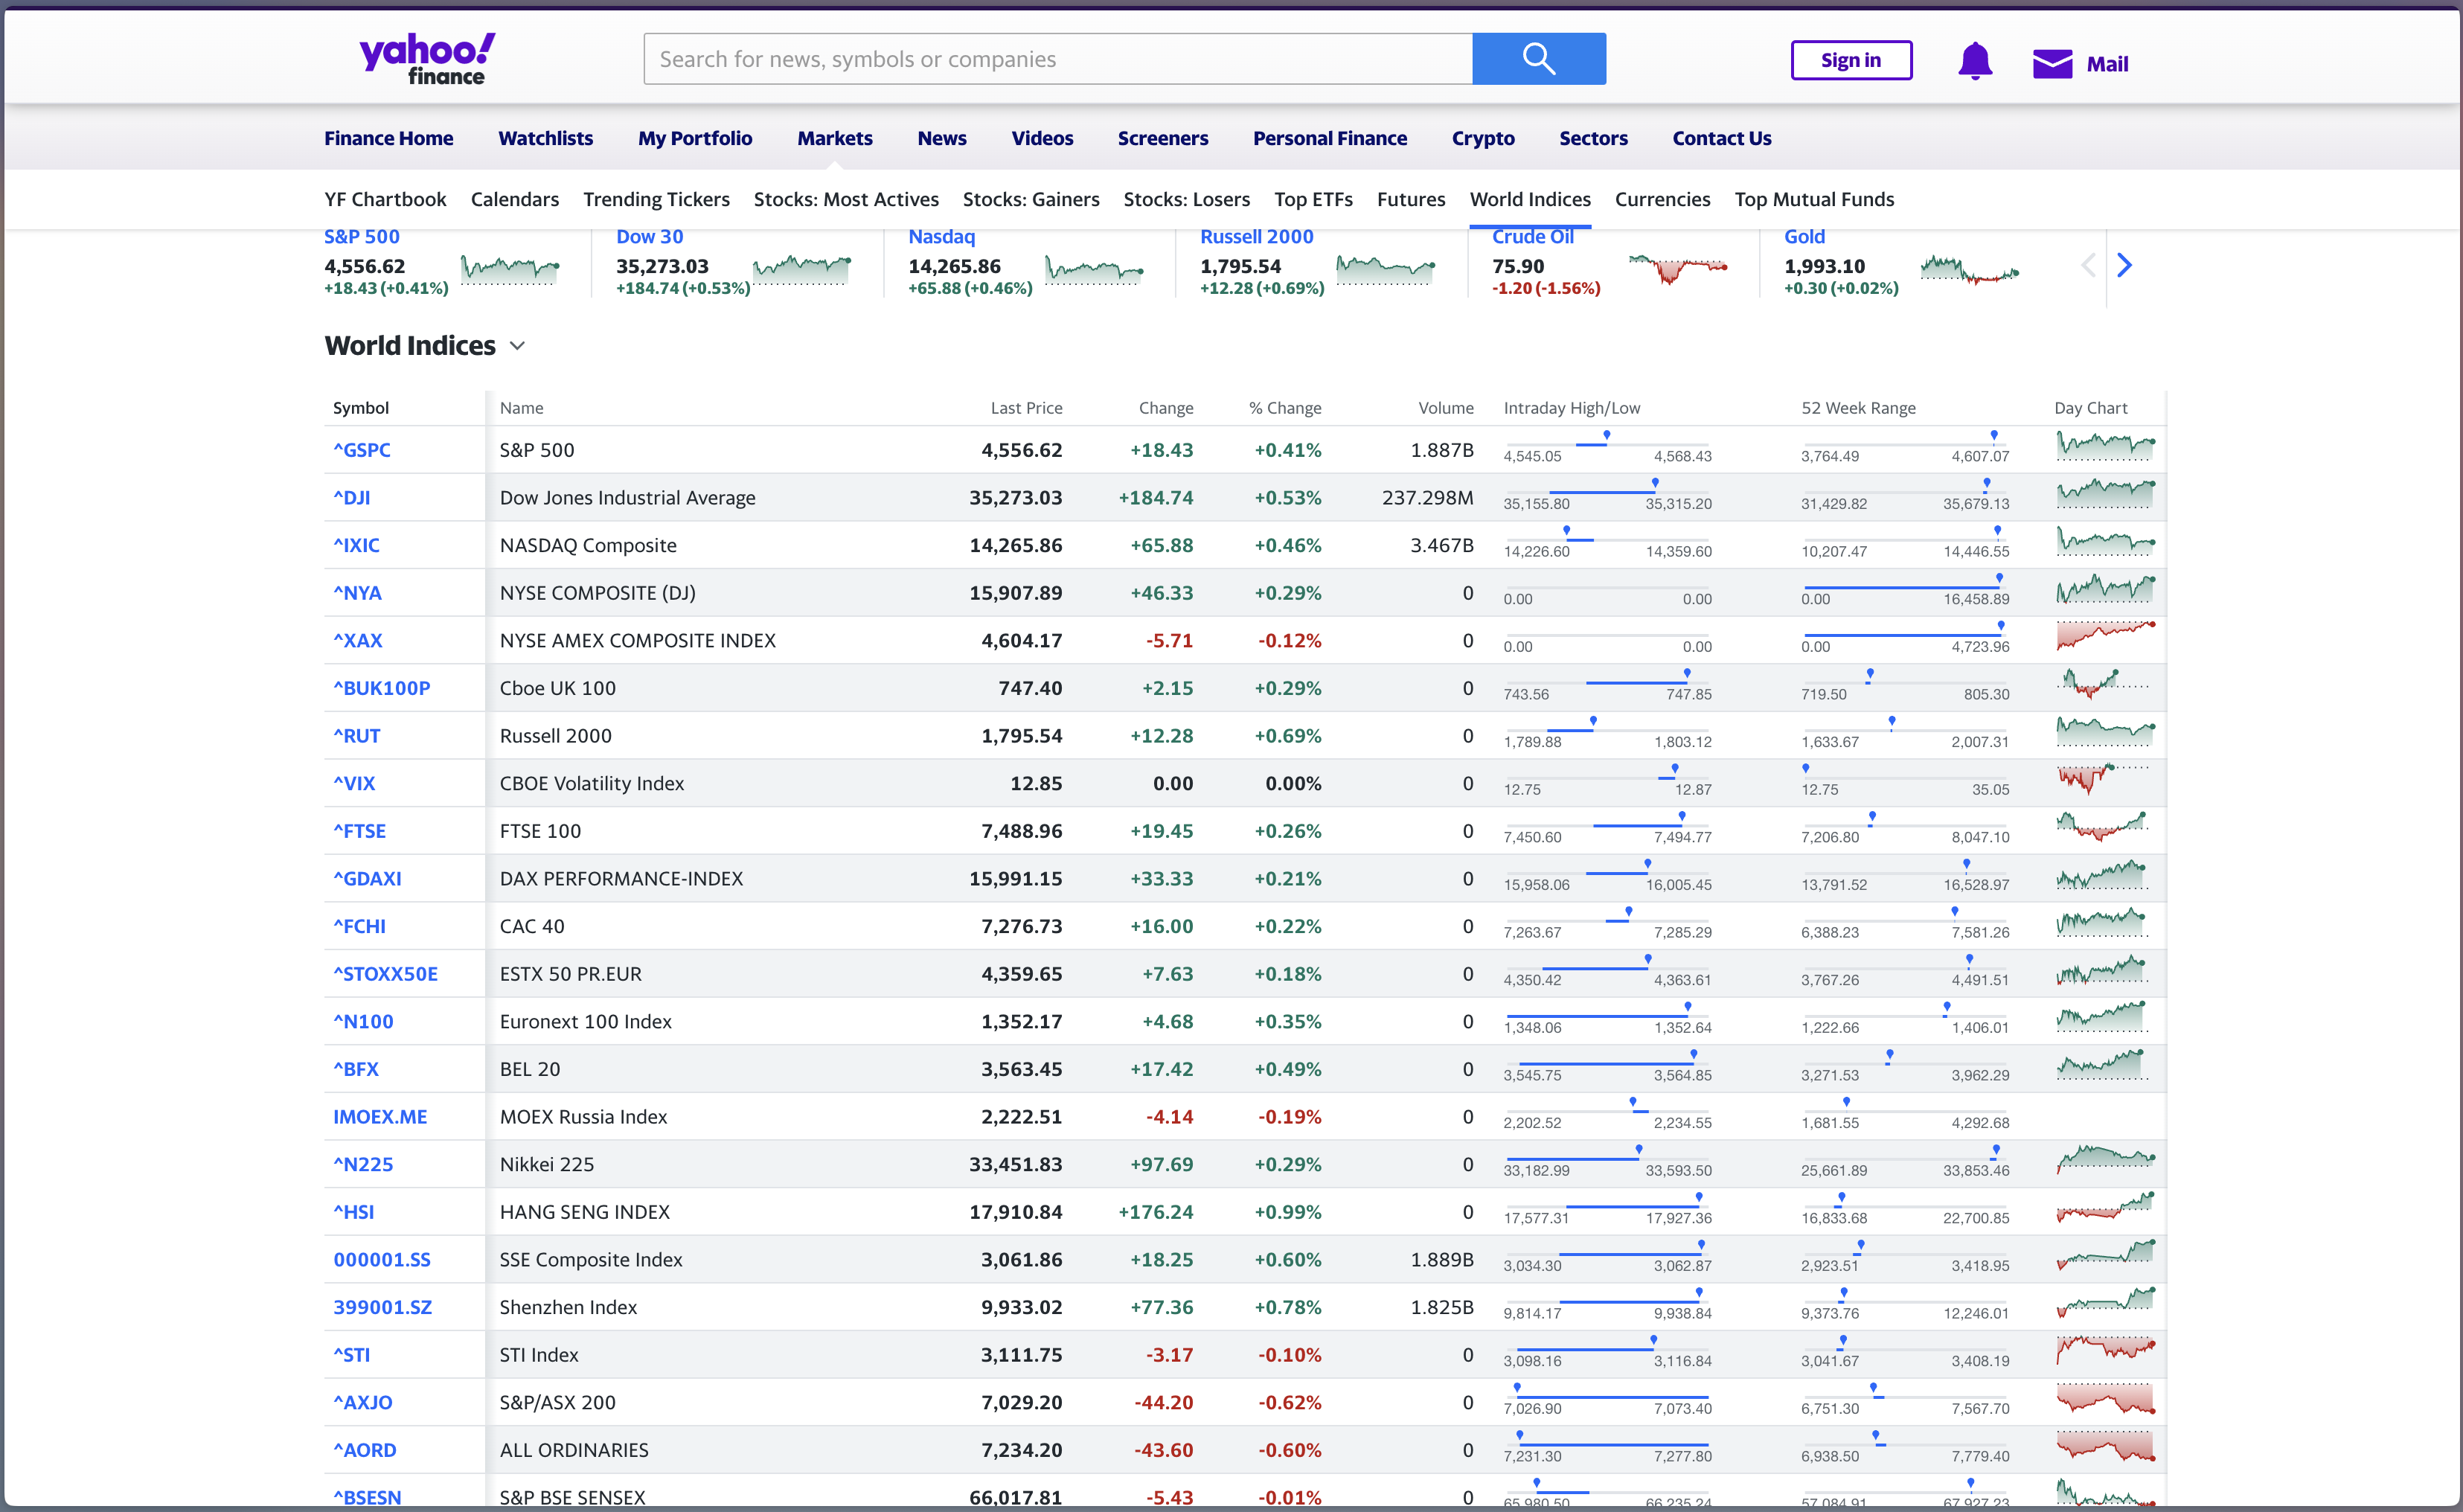Go to the News section
The image size is (2463, 1512).
pyautogui.click(x=941, y=138)
